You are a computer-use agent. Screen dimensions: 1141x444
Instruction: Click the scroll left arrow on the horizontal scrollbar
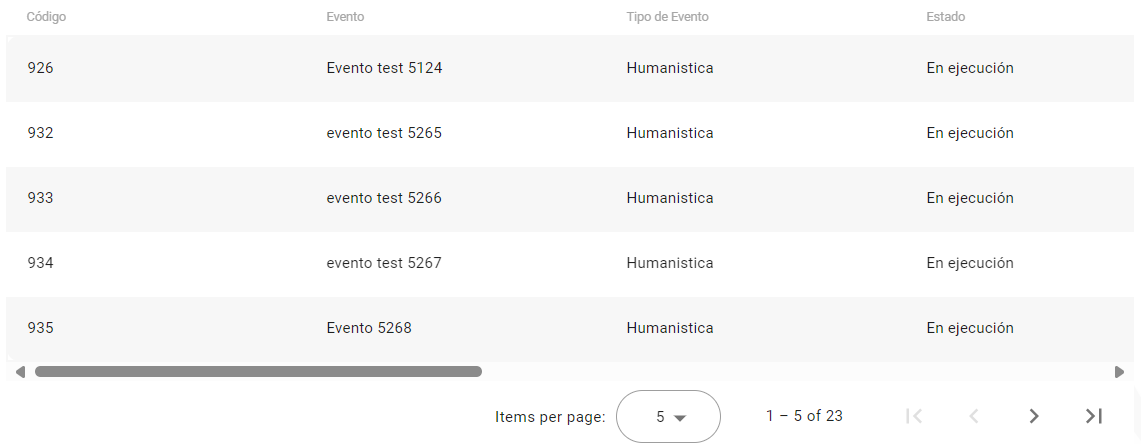[x=20, y=372]
